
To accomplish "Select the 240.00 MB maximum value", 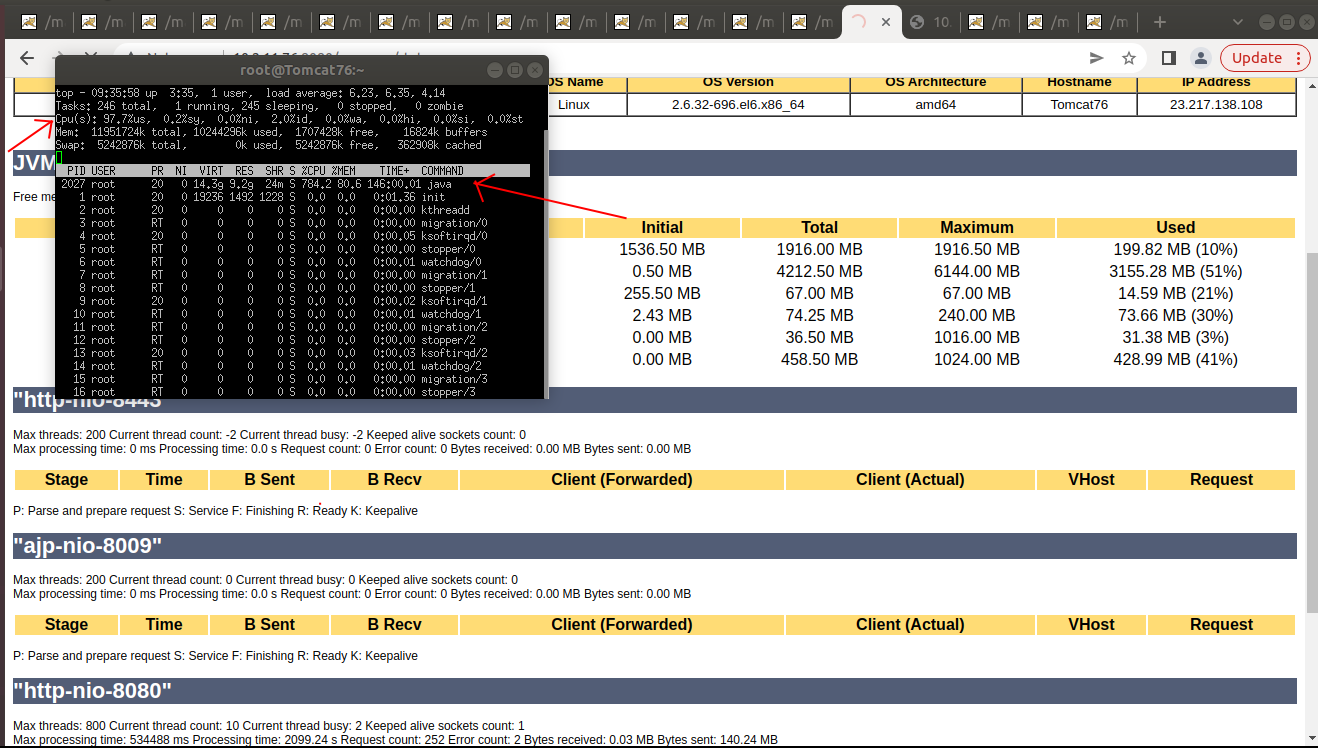I will click(x=977, y=315).
